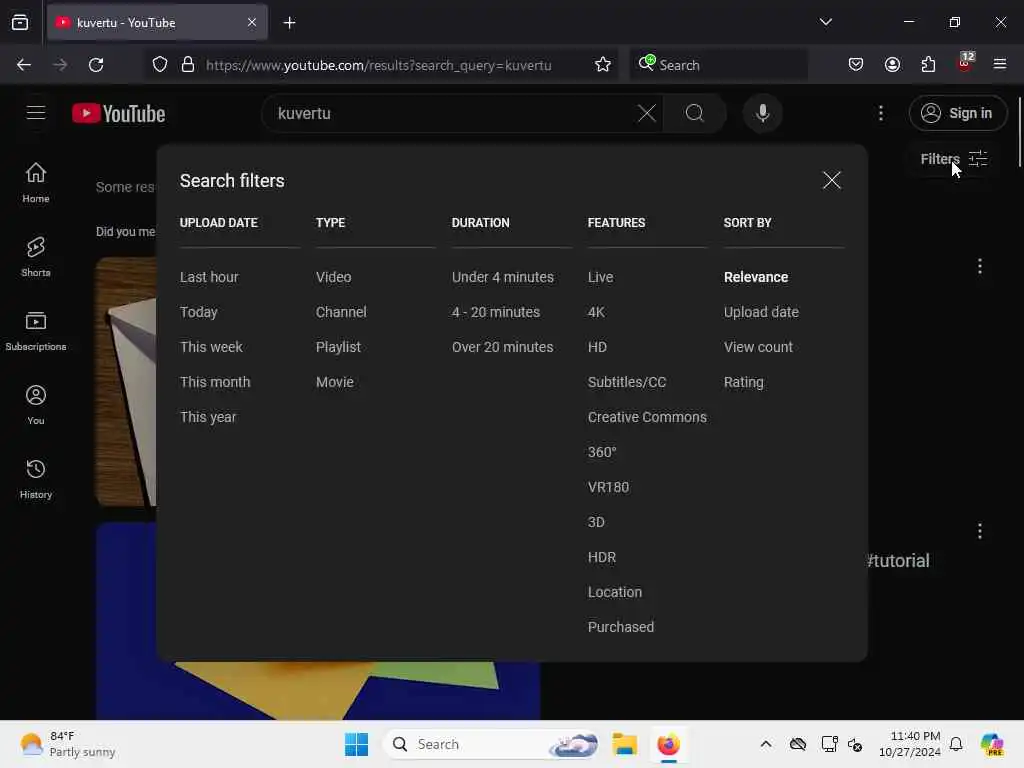1024x768 pixels.
Task: Open Shorts from the sidebar
Action: 36,257
